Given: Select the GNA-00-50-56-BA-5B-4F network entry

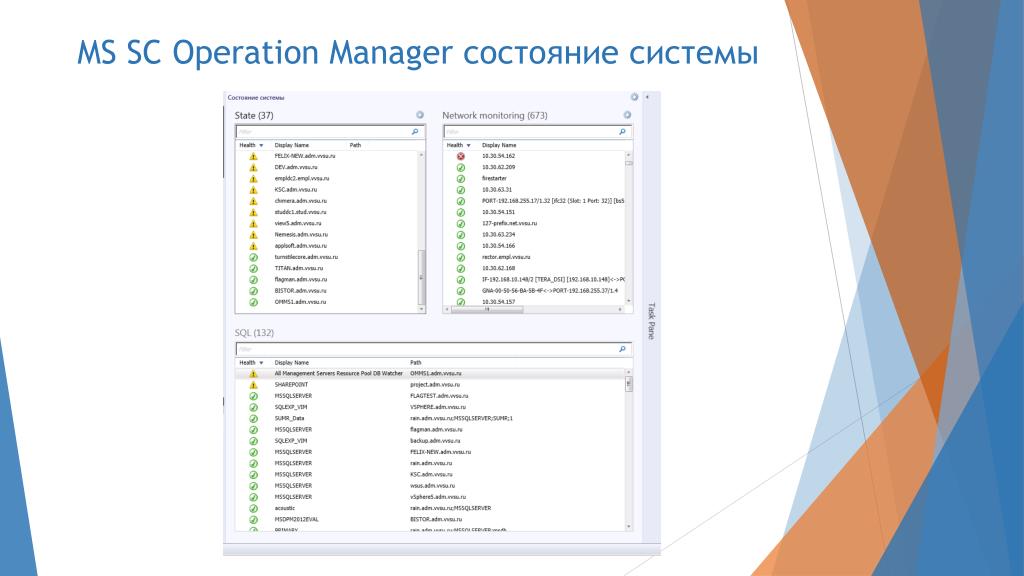Looking at the screenshot, I should [550, 291].
